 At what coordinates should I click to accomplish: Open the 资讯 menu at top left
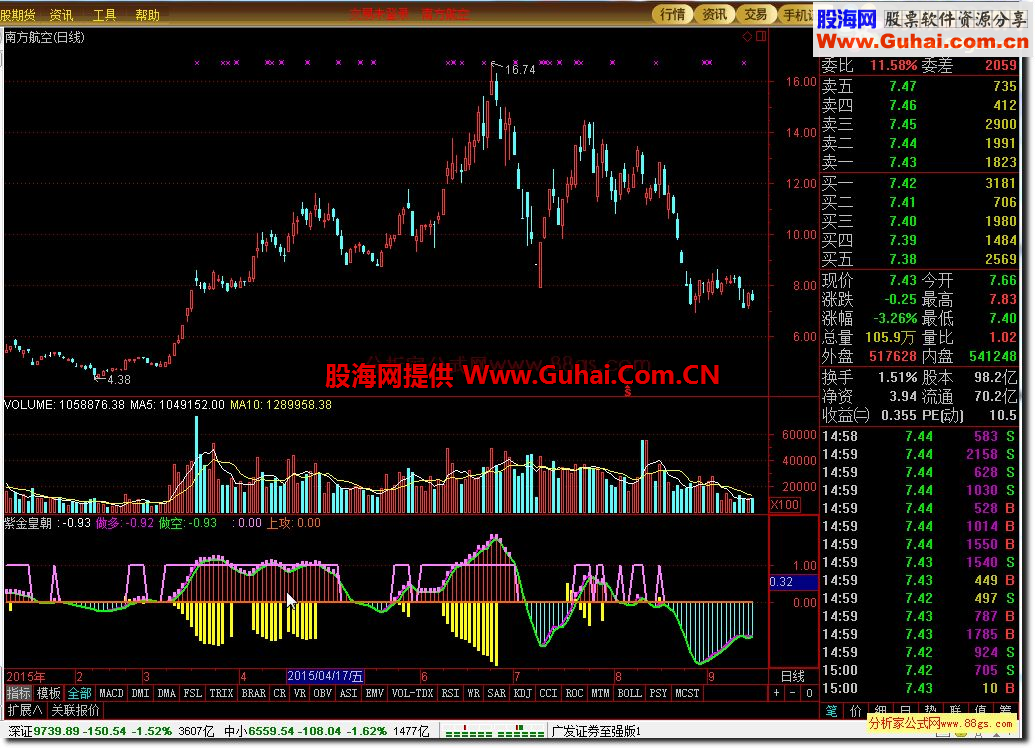(61, 15)
